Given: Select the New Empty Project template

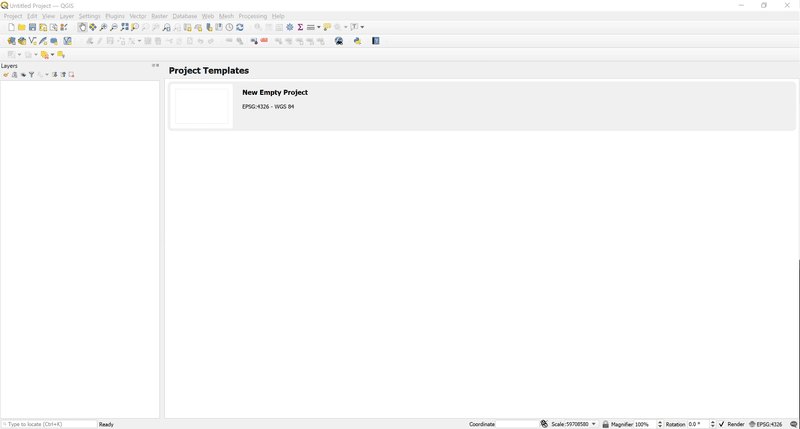Looking at the screenshot, I should coord(482,106).
